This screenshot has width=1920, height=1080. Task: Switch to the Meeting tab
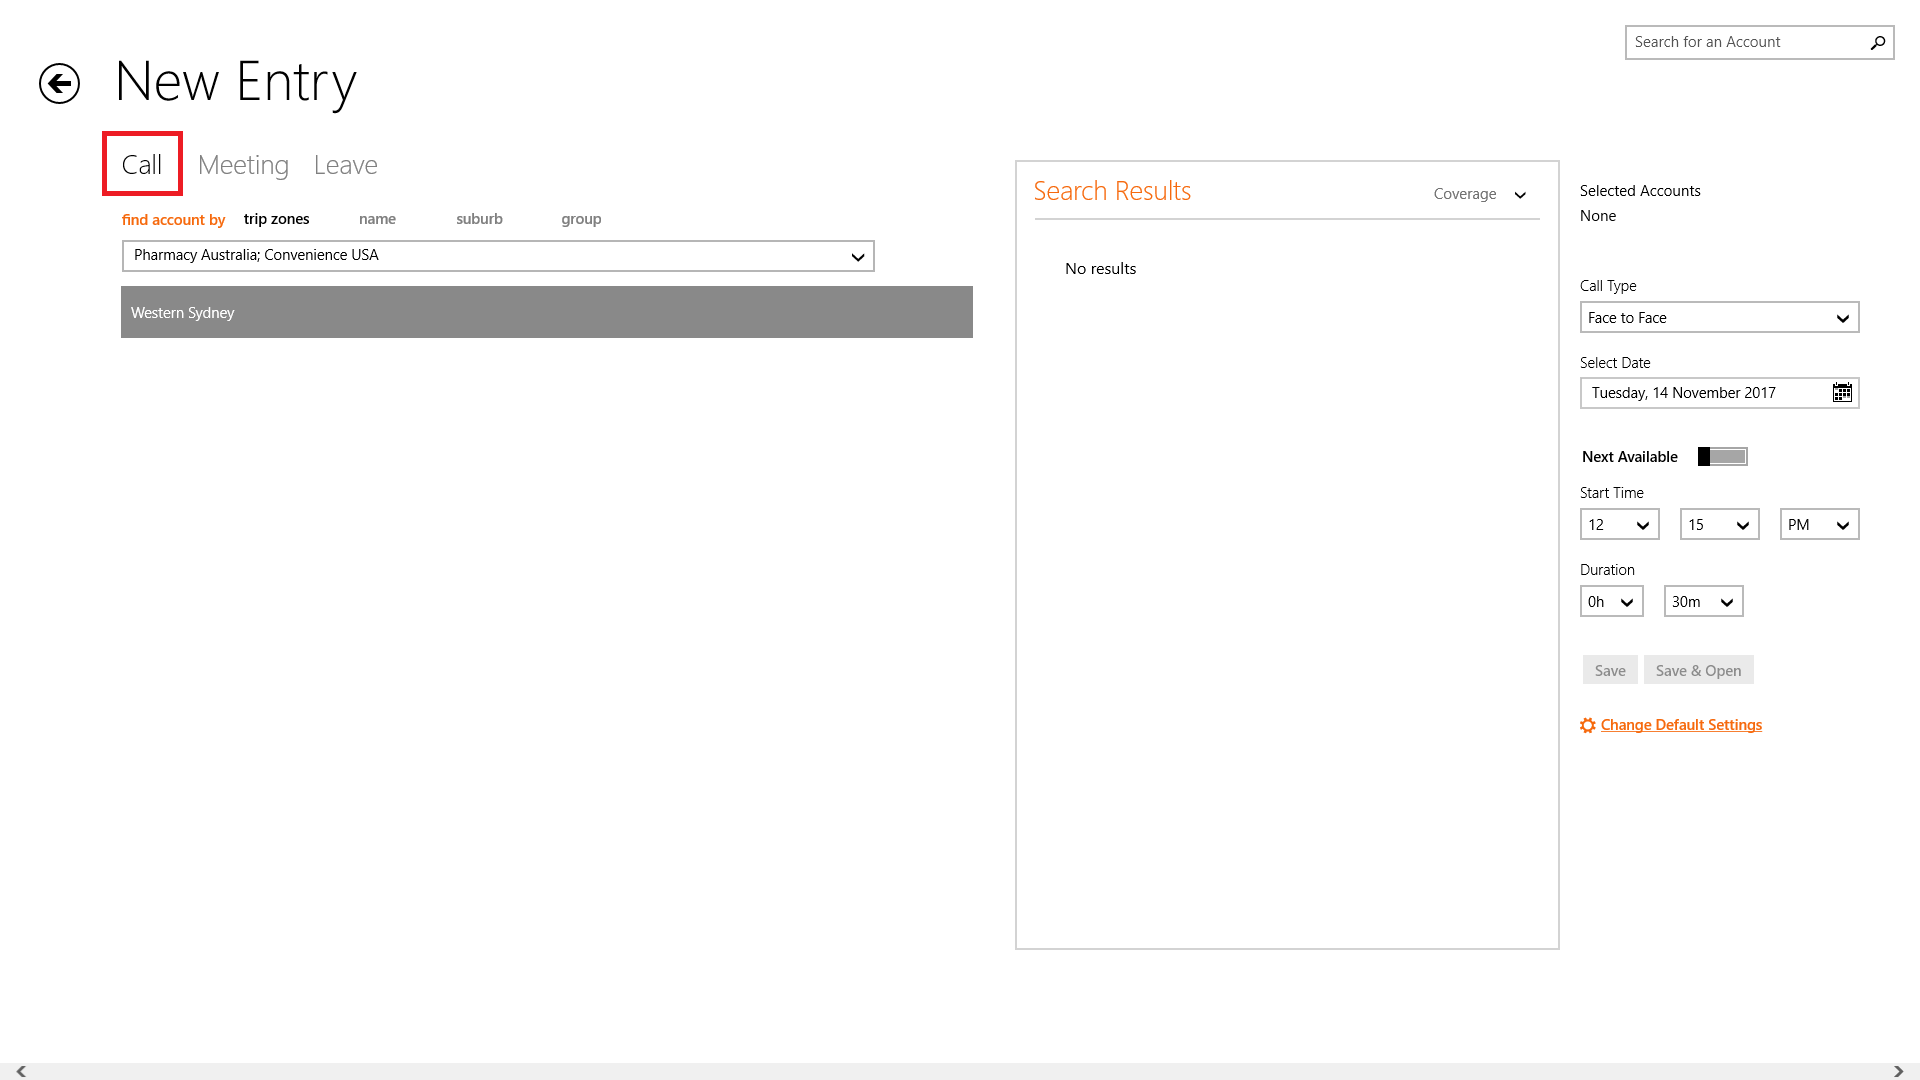(x=243, y=165)
